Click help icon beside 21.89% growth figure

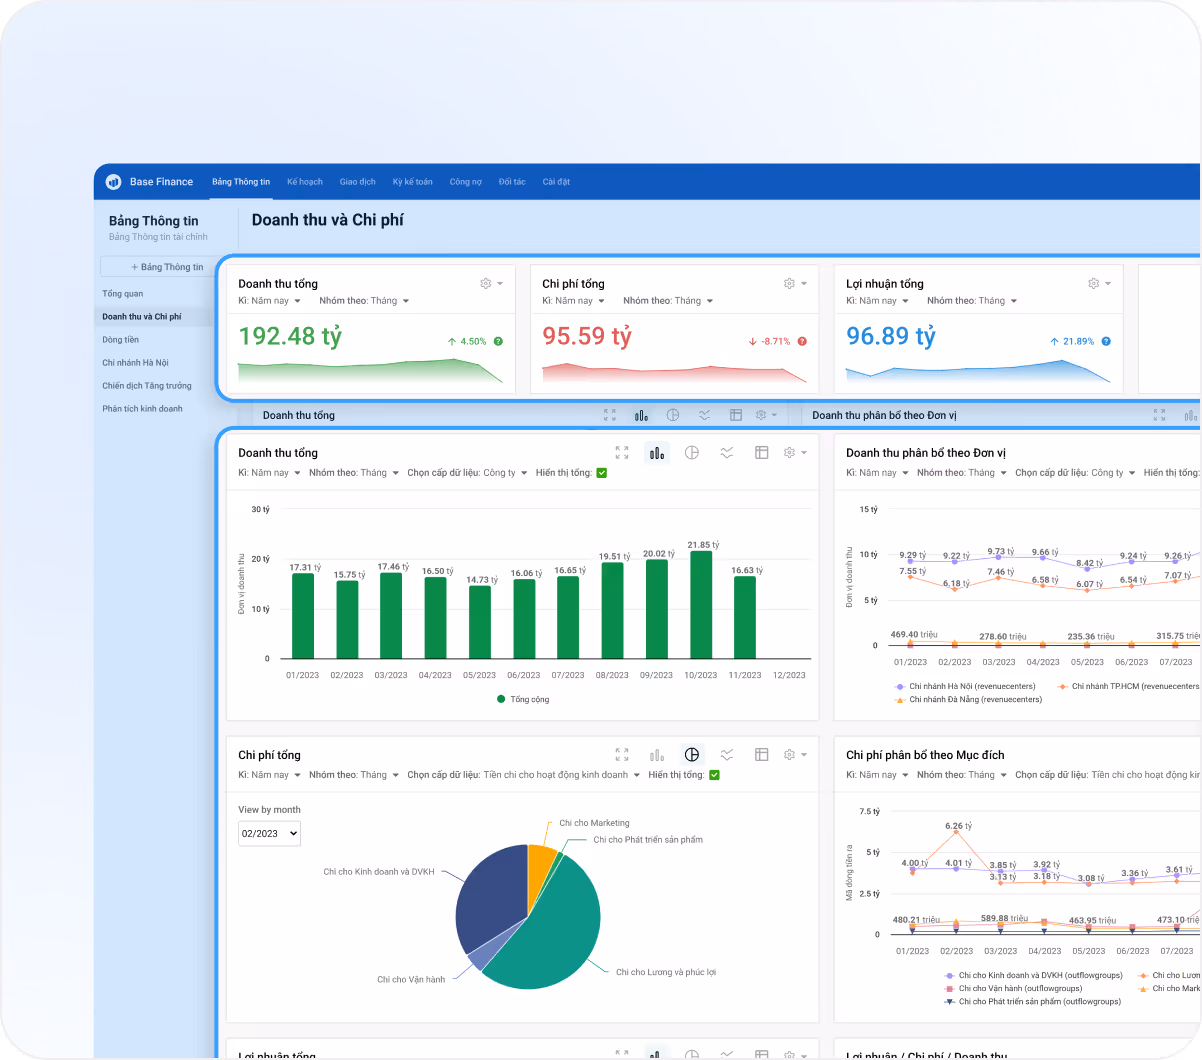pyautogui.click(x=1106, y=342)
